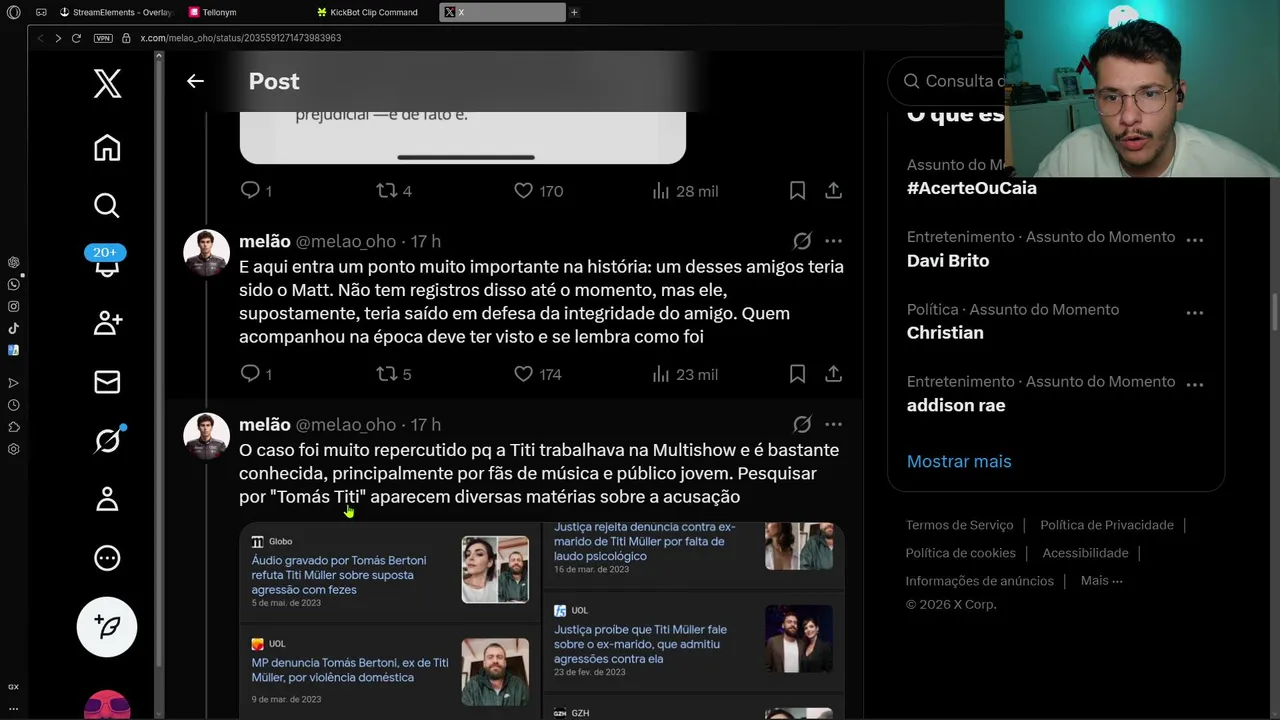The height and width of the screenshot is (720, 1280).
Task: Bookmark the post with 28 mil views
Action: tap(797, 190)
